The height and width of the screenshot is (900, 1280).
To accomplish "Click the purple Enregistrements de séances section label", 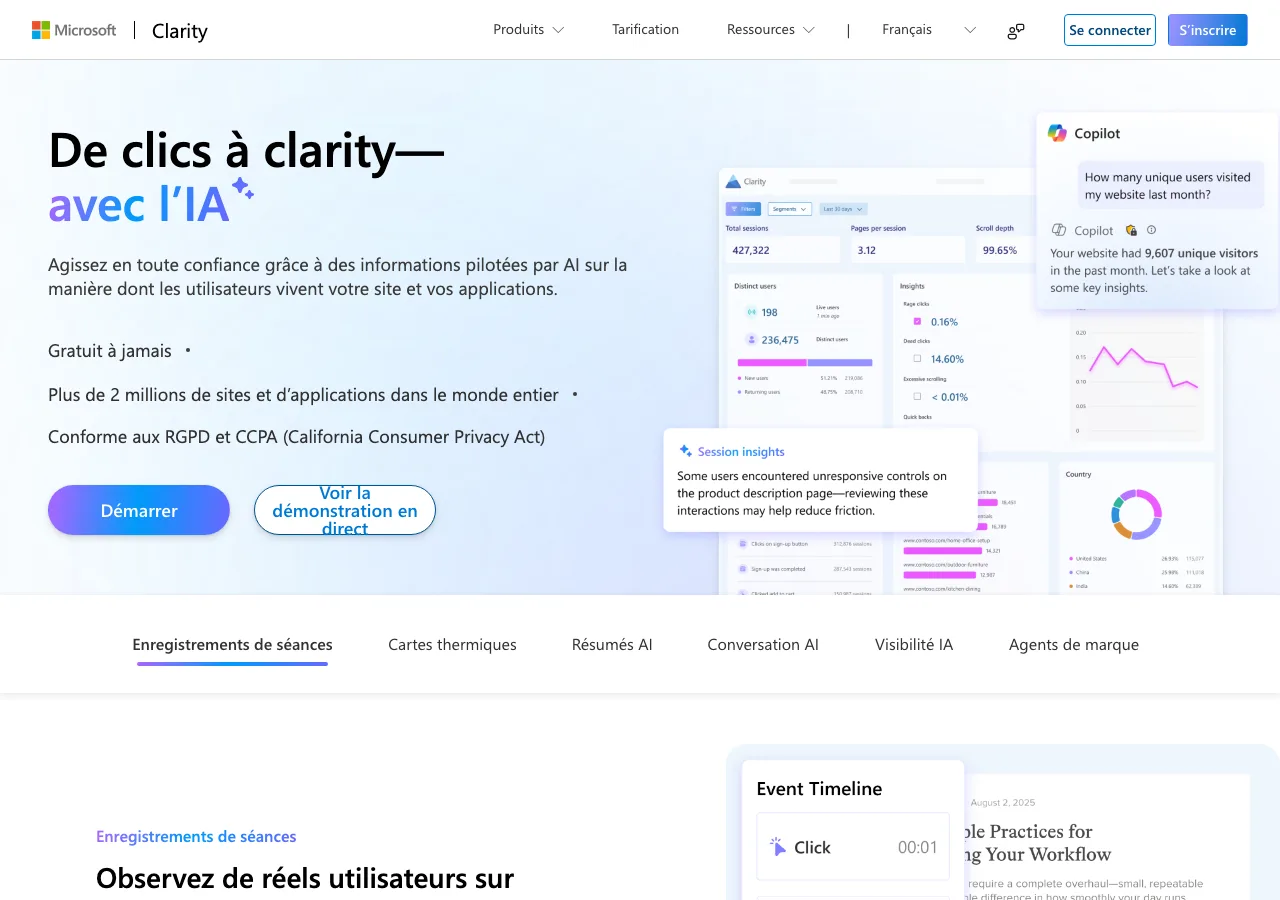I will pos(196,837).
